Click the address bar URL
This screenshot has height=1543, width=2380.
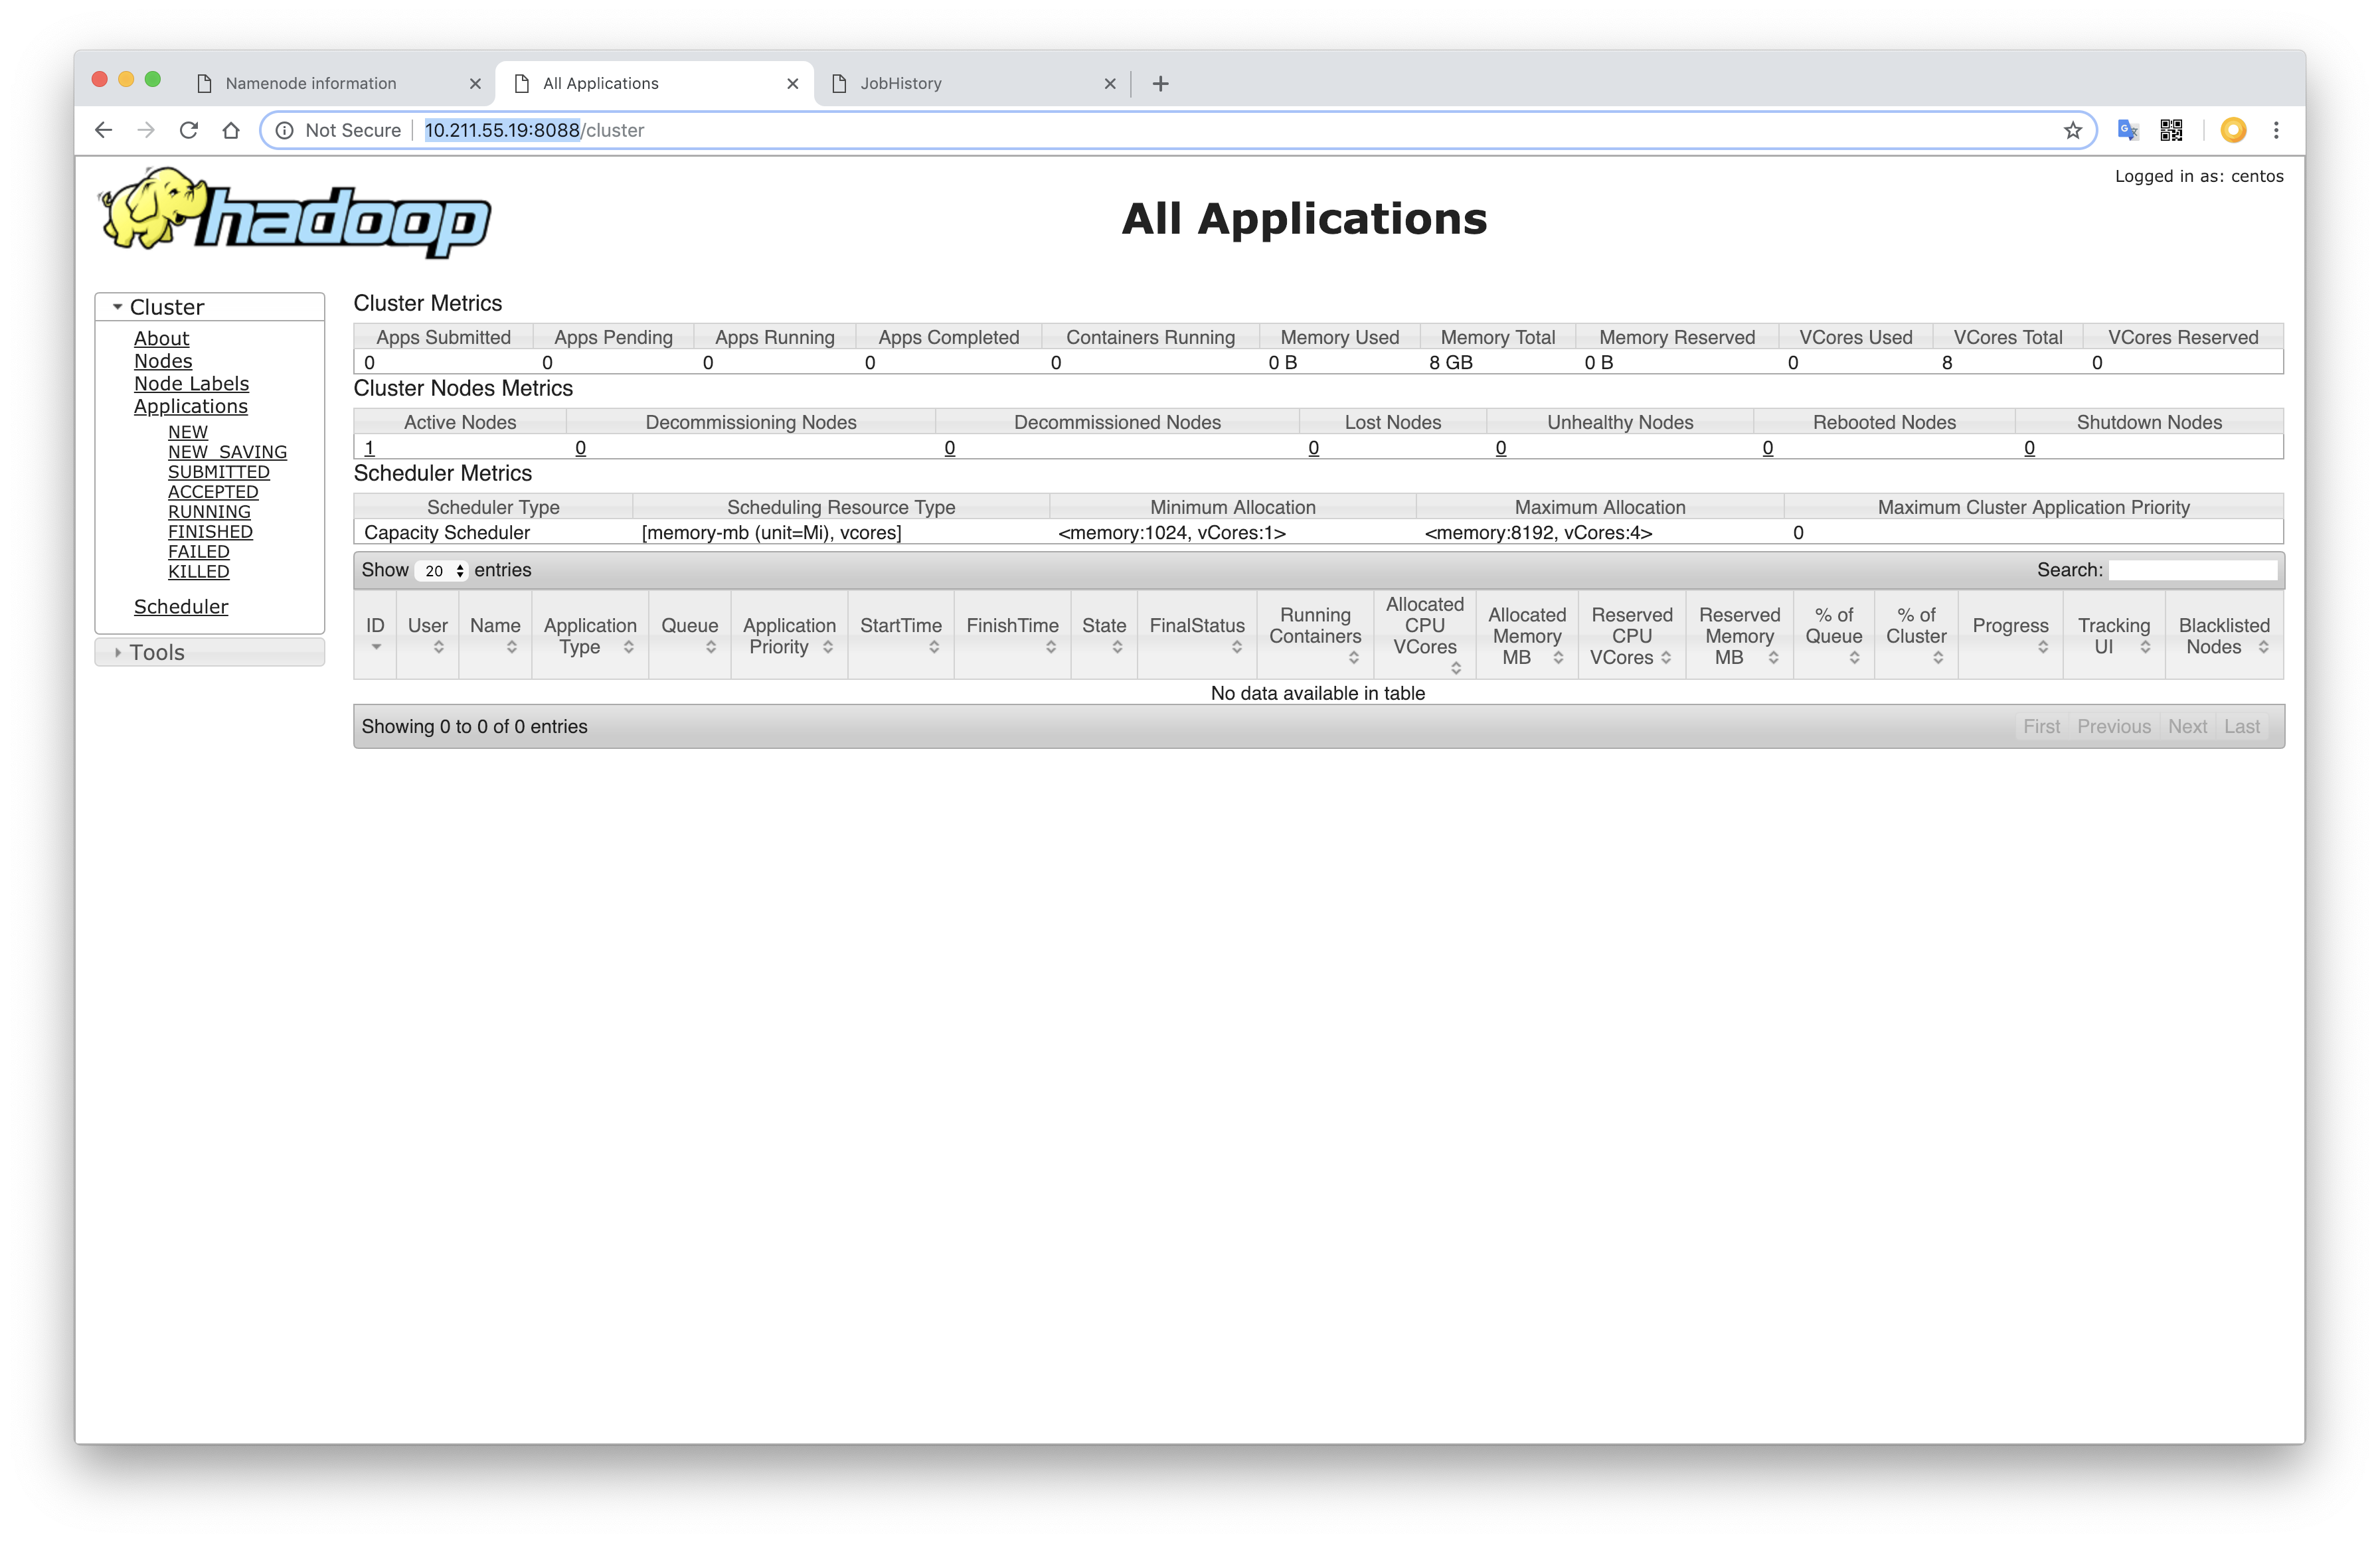534,130
